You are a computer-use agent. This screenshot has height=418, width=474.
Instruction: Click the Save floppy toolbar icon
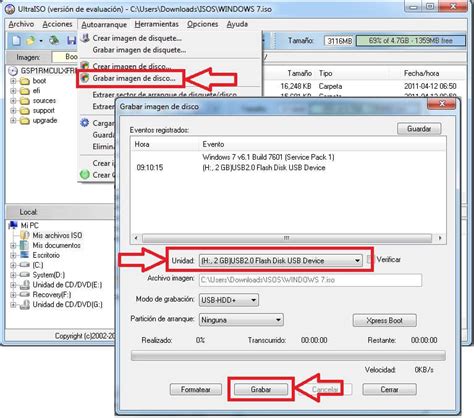[x=71, y=40]
